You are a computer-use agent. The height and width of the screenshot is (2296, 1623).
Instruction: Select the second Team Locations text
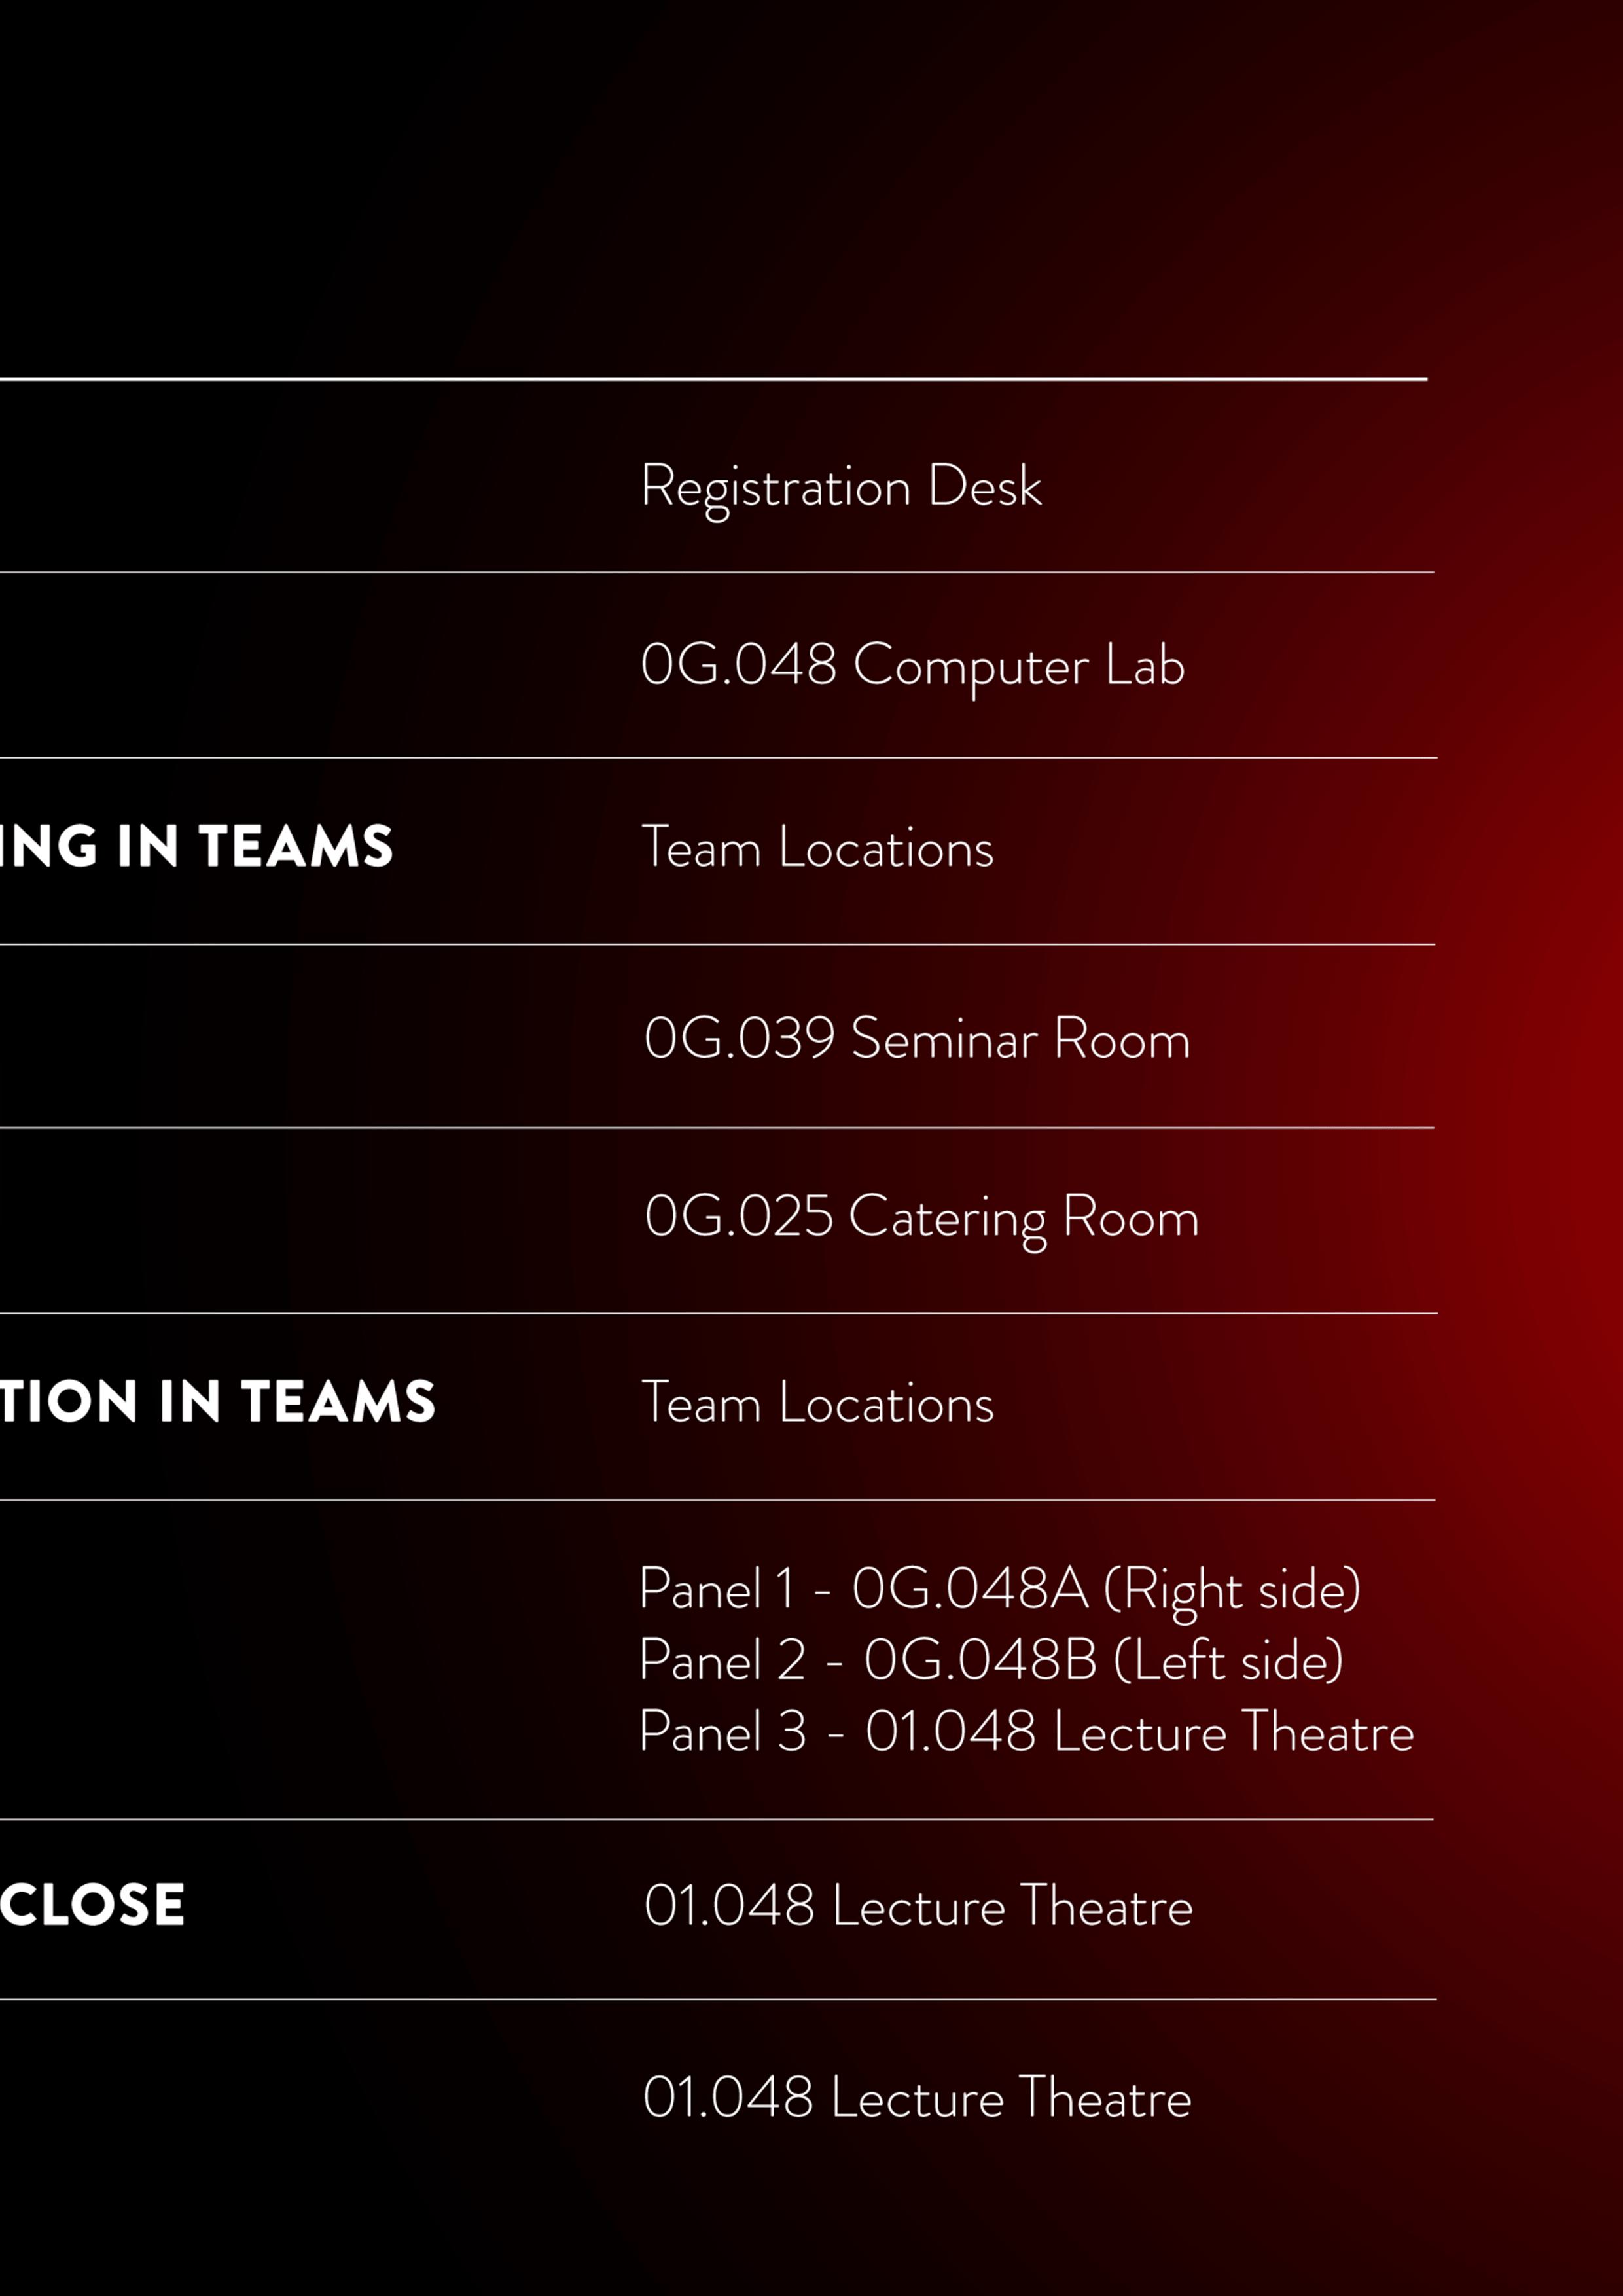pyautogui.click(x=817, y=1403)
